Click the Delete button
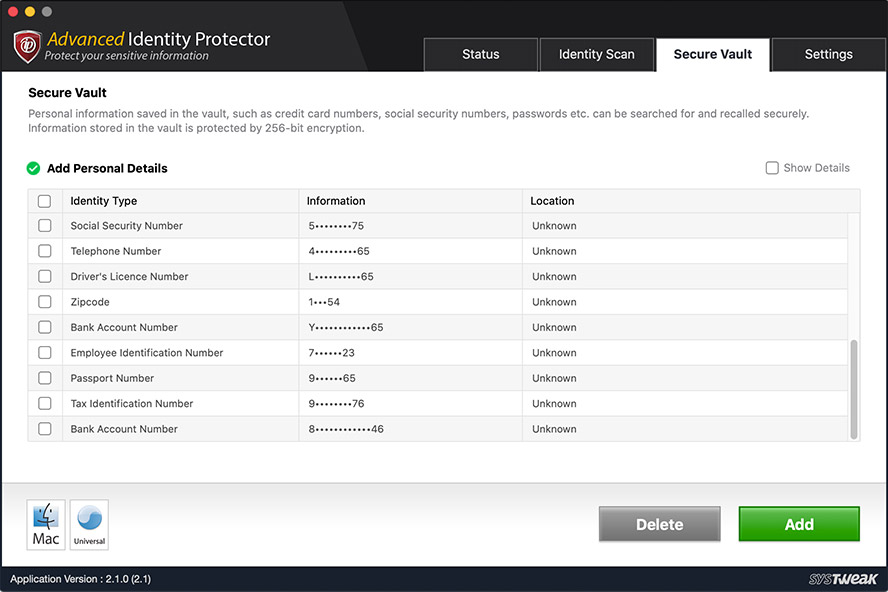Viewport: 888px width, 592px height. point(660,524)
